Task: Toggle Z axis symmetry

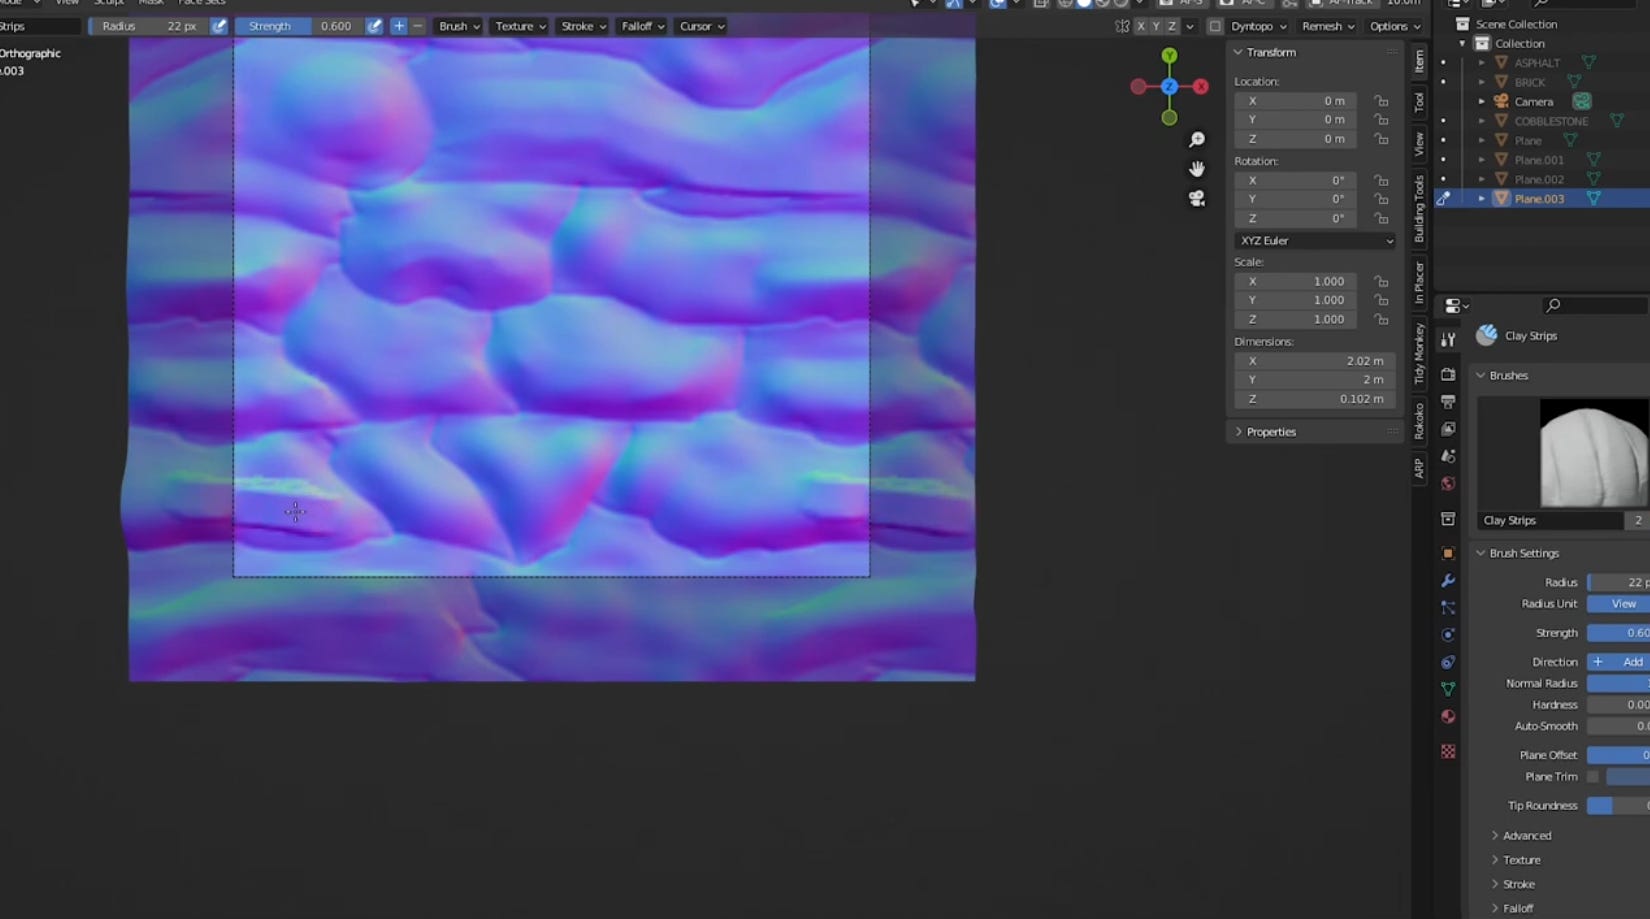Action: (x=1172, y=26)
